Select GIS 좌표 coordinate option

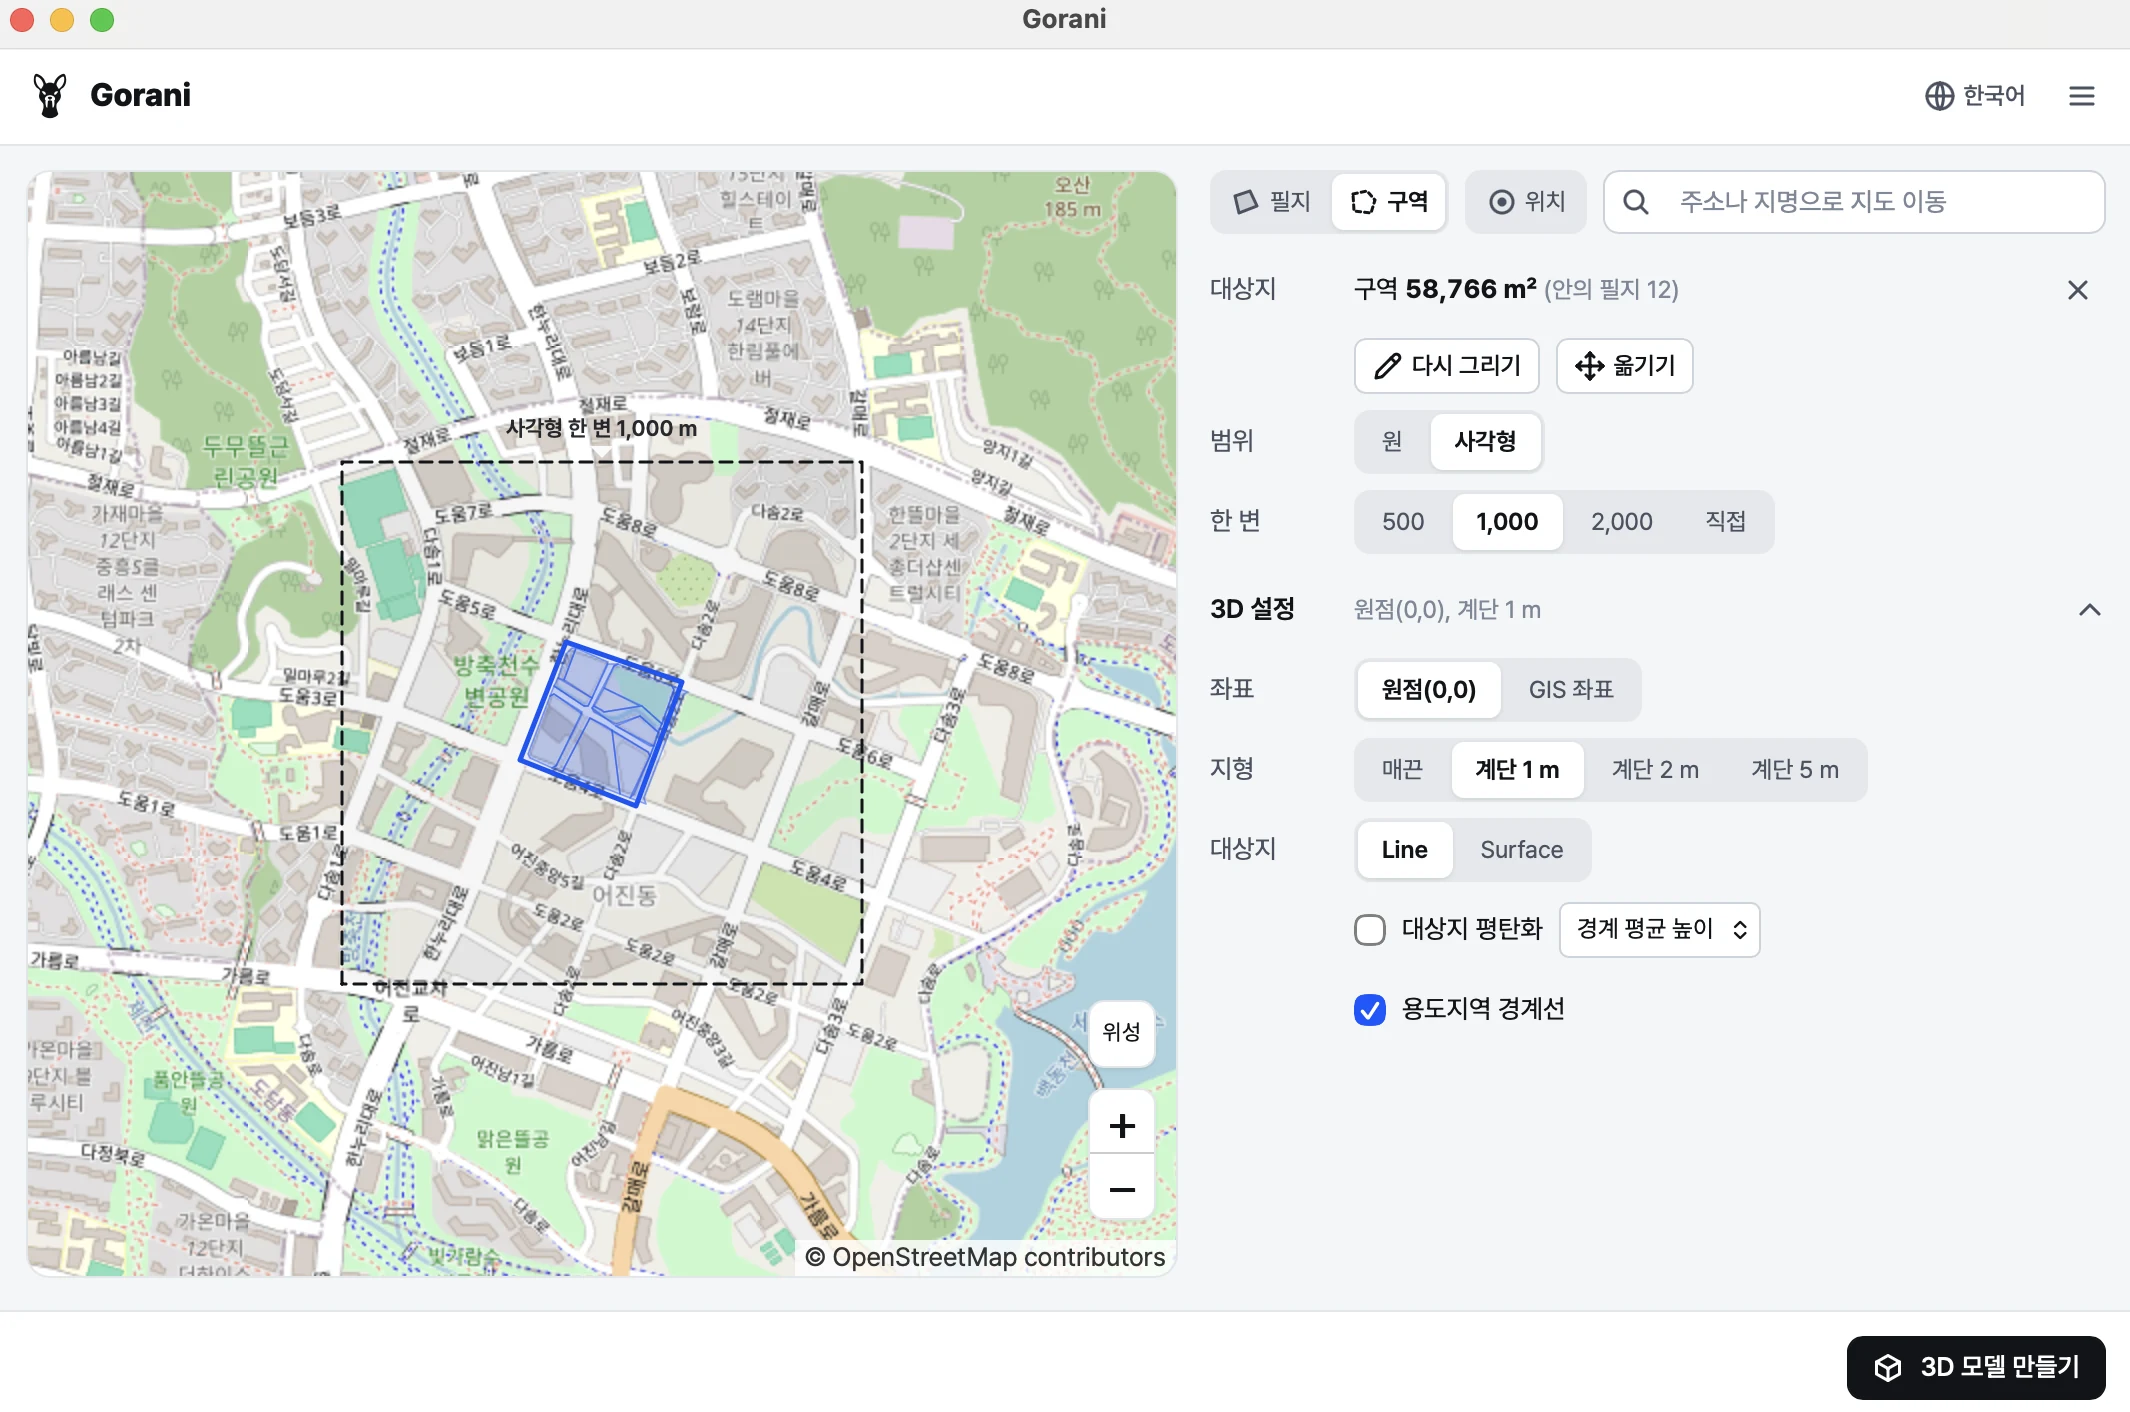pyautogui.click(x=1571, y=690)
